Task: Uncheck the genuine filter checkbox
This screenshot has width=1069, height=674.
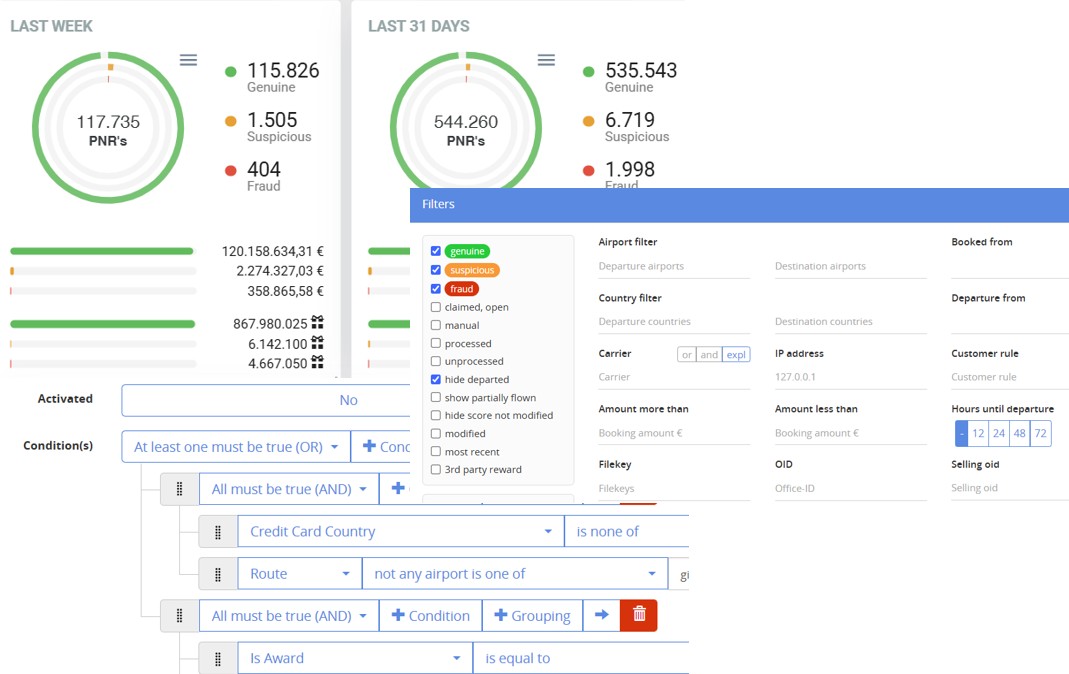Action: 436,251
